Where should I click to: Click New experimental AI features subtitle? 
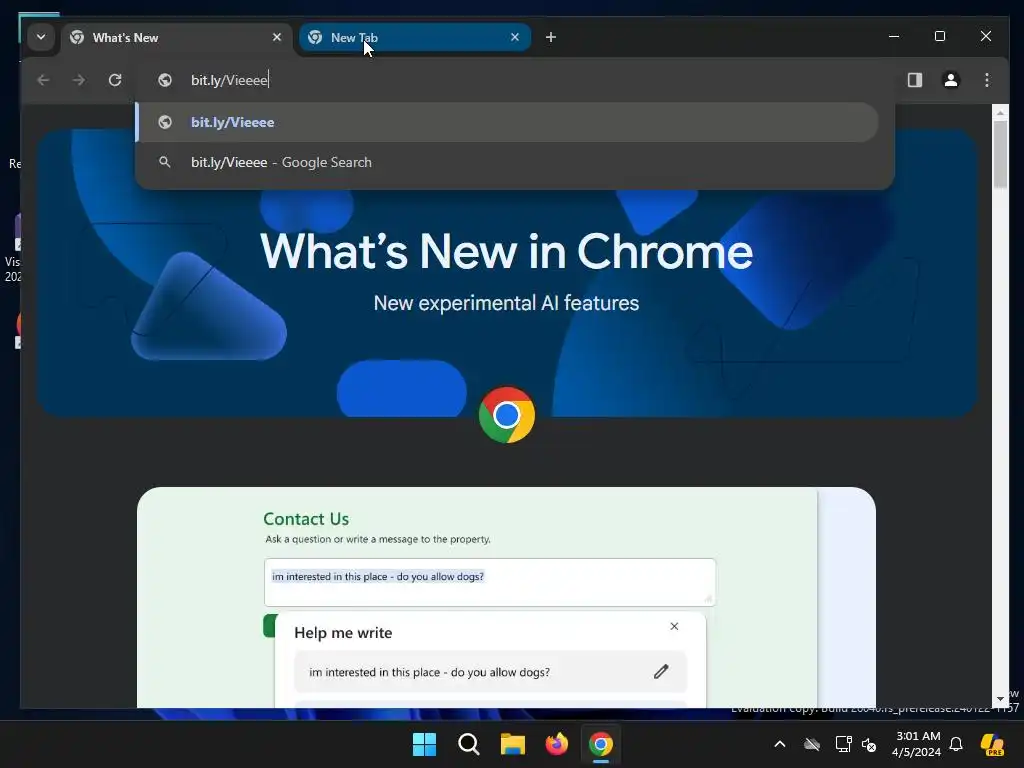click(x=506, y=303)
